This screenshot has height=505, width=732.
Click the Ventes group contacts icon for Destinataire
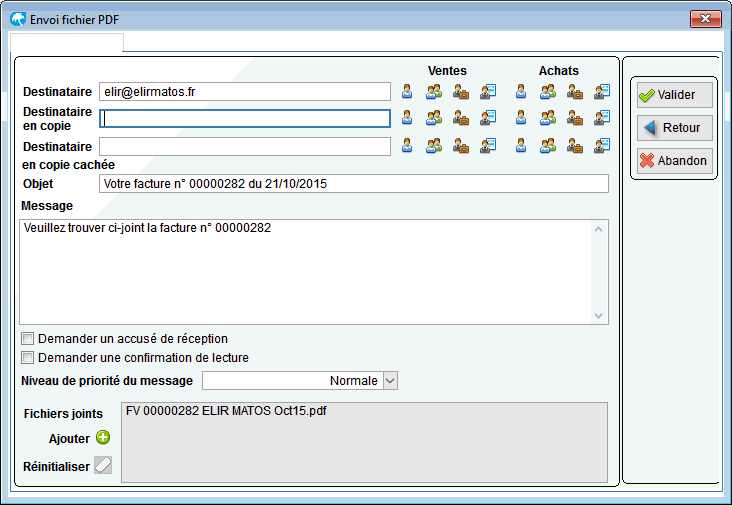point(434,91)
